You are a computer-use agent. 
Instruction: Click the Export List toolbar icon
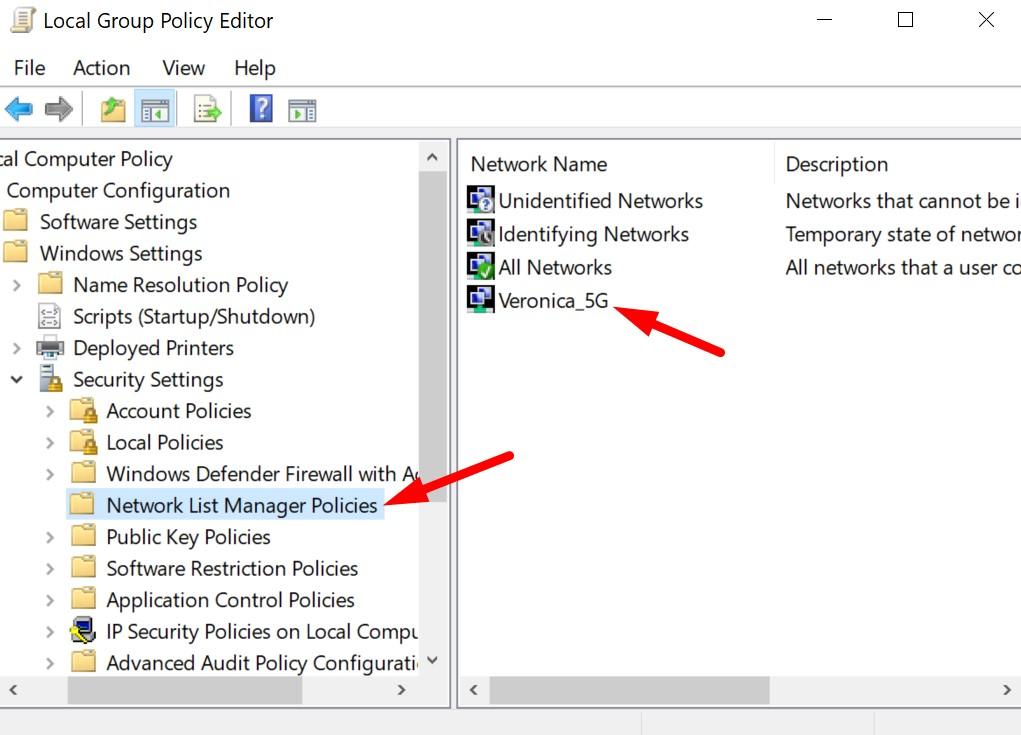pyautogui.click(x=208, y=109)
